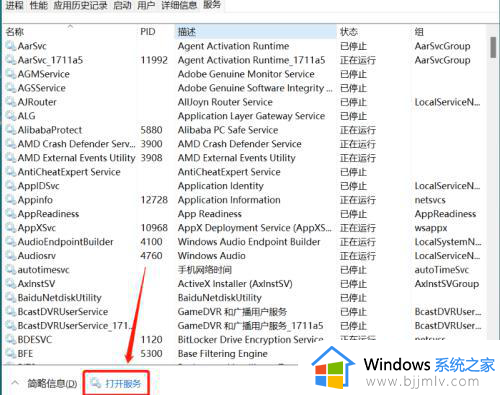Click the Audiosrv service icon

(11, 256)
